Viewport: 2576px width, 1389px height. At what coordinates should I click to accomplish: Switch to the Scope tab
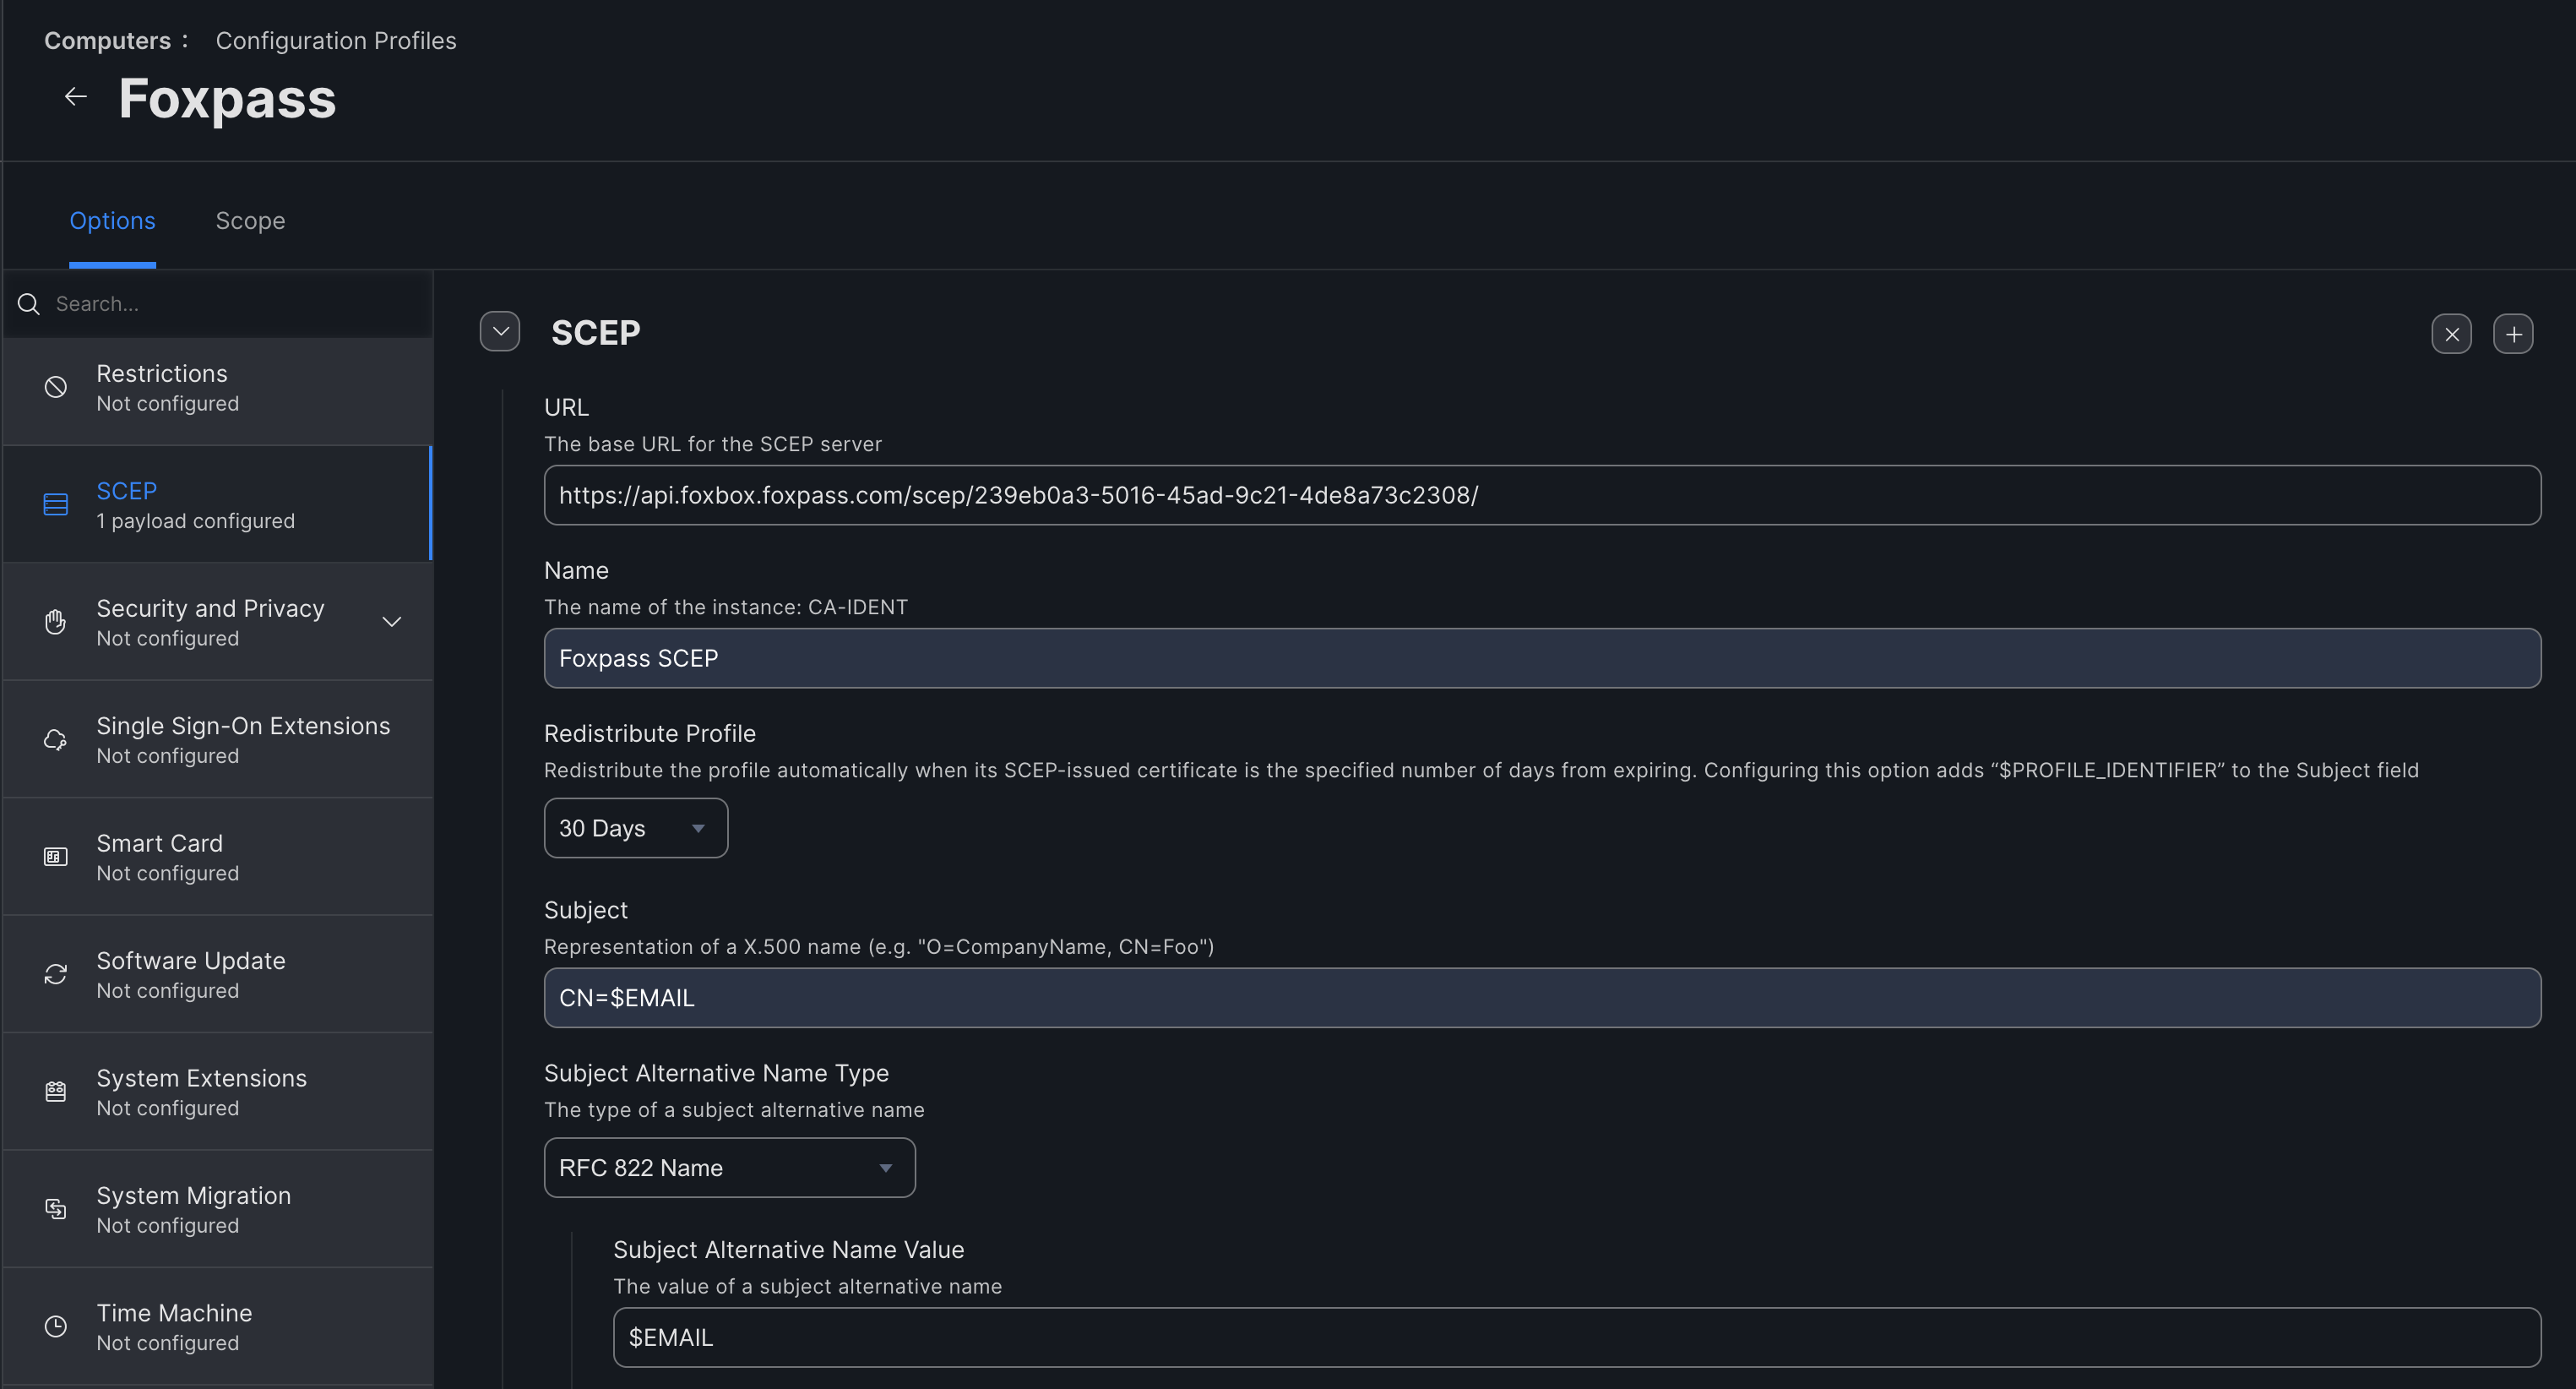click(249, 219)
